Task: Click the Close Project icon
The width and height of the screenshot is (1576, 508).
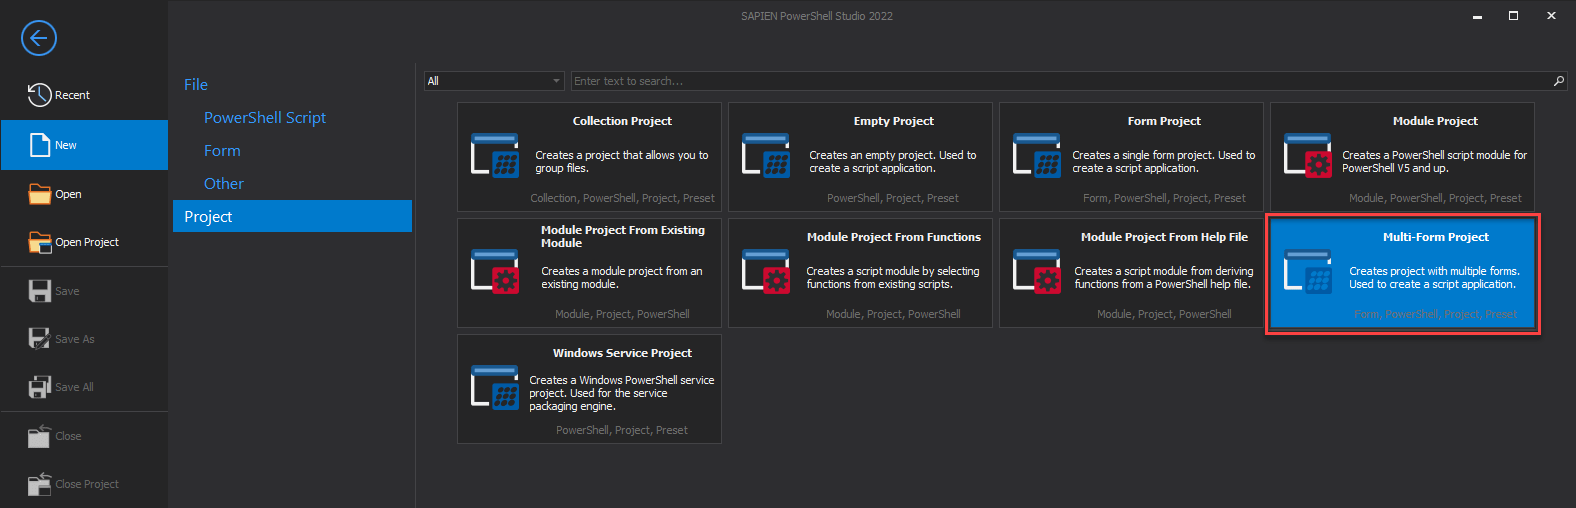Action: pos(40,484)
